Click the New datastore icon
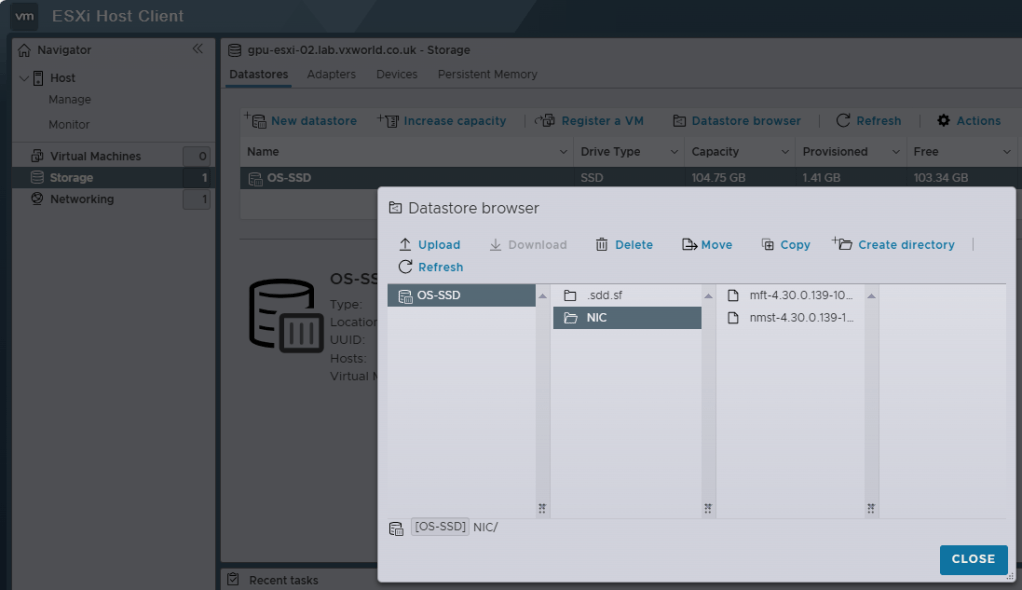1022x590 pixels. 257,121
